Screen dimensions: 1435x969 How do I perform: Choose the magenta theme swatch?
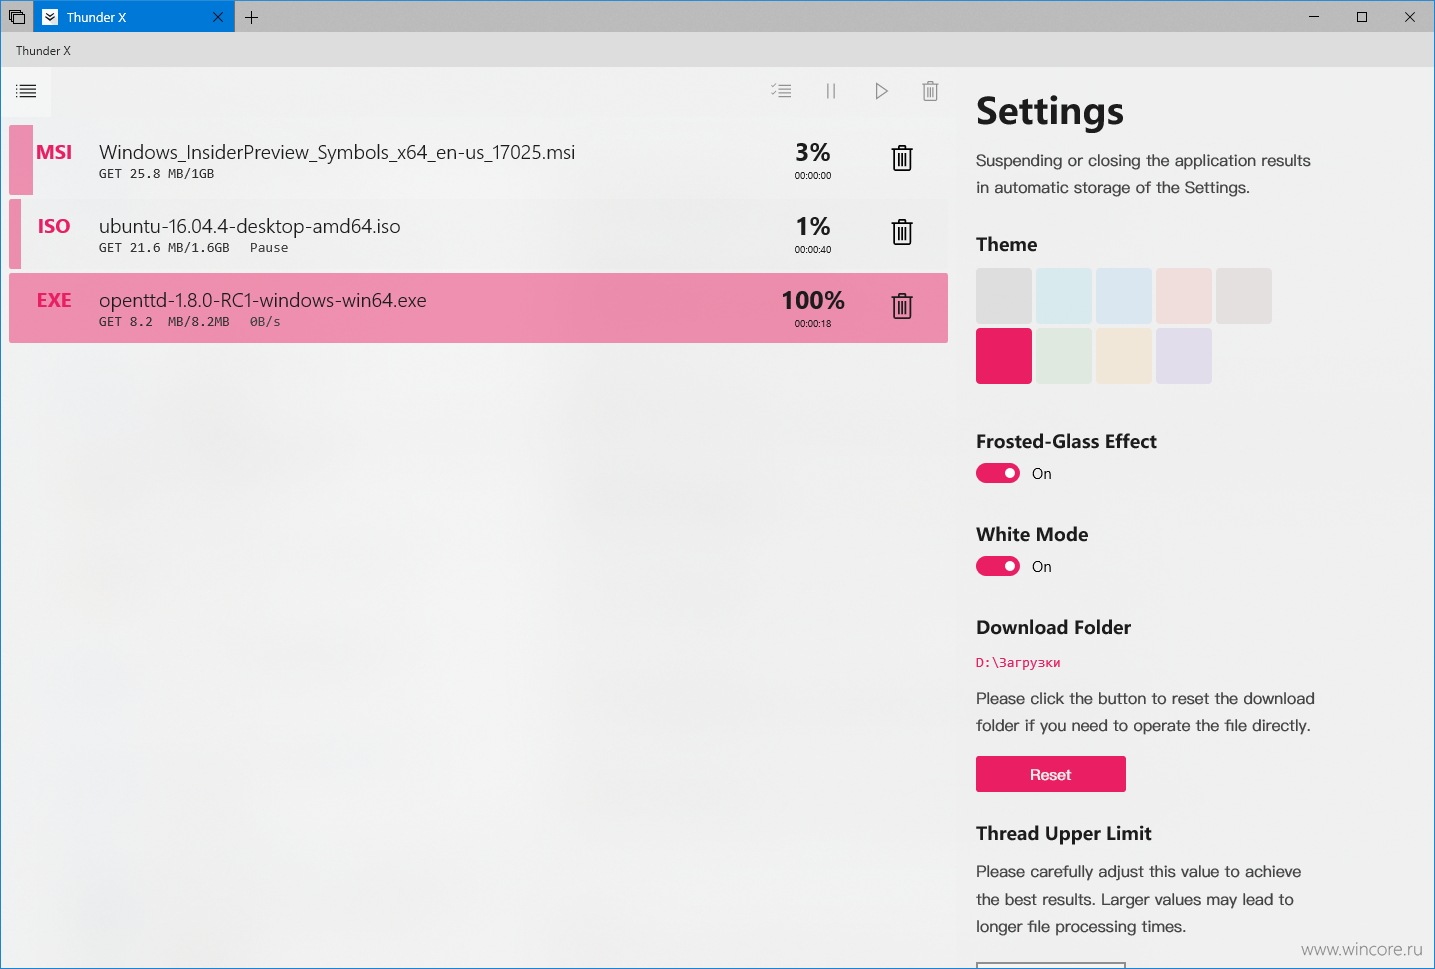[1004, 356]
